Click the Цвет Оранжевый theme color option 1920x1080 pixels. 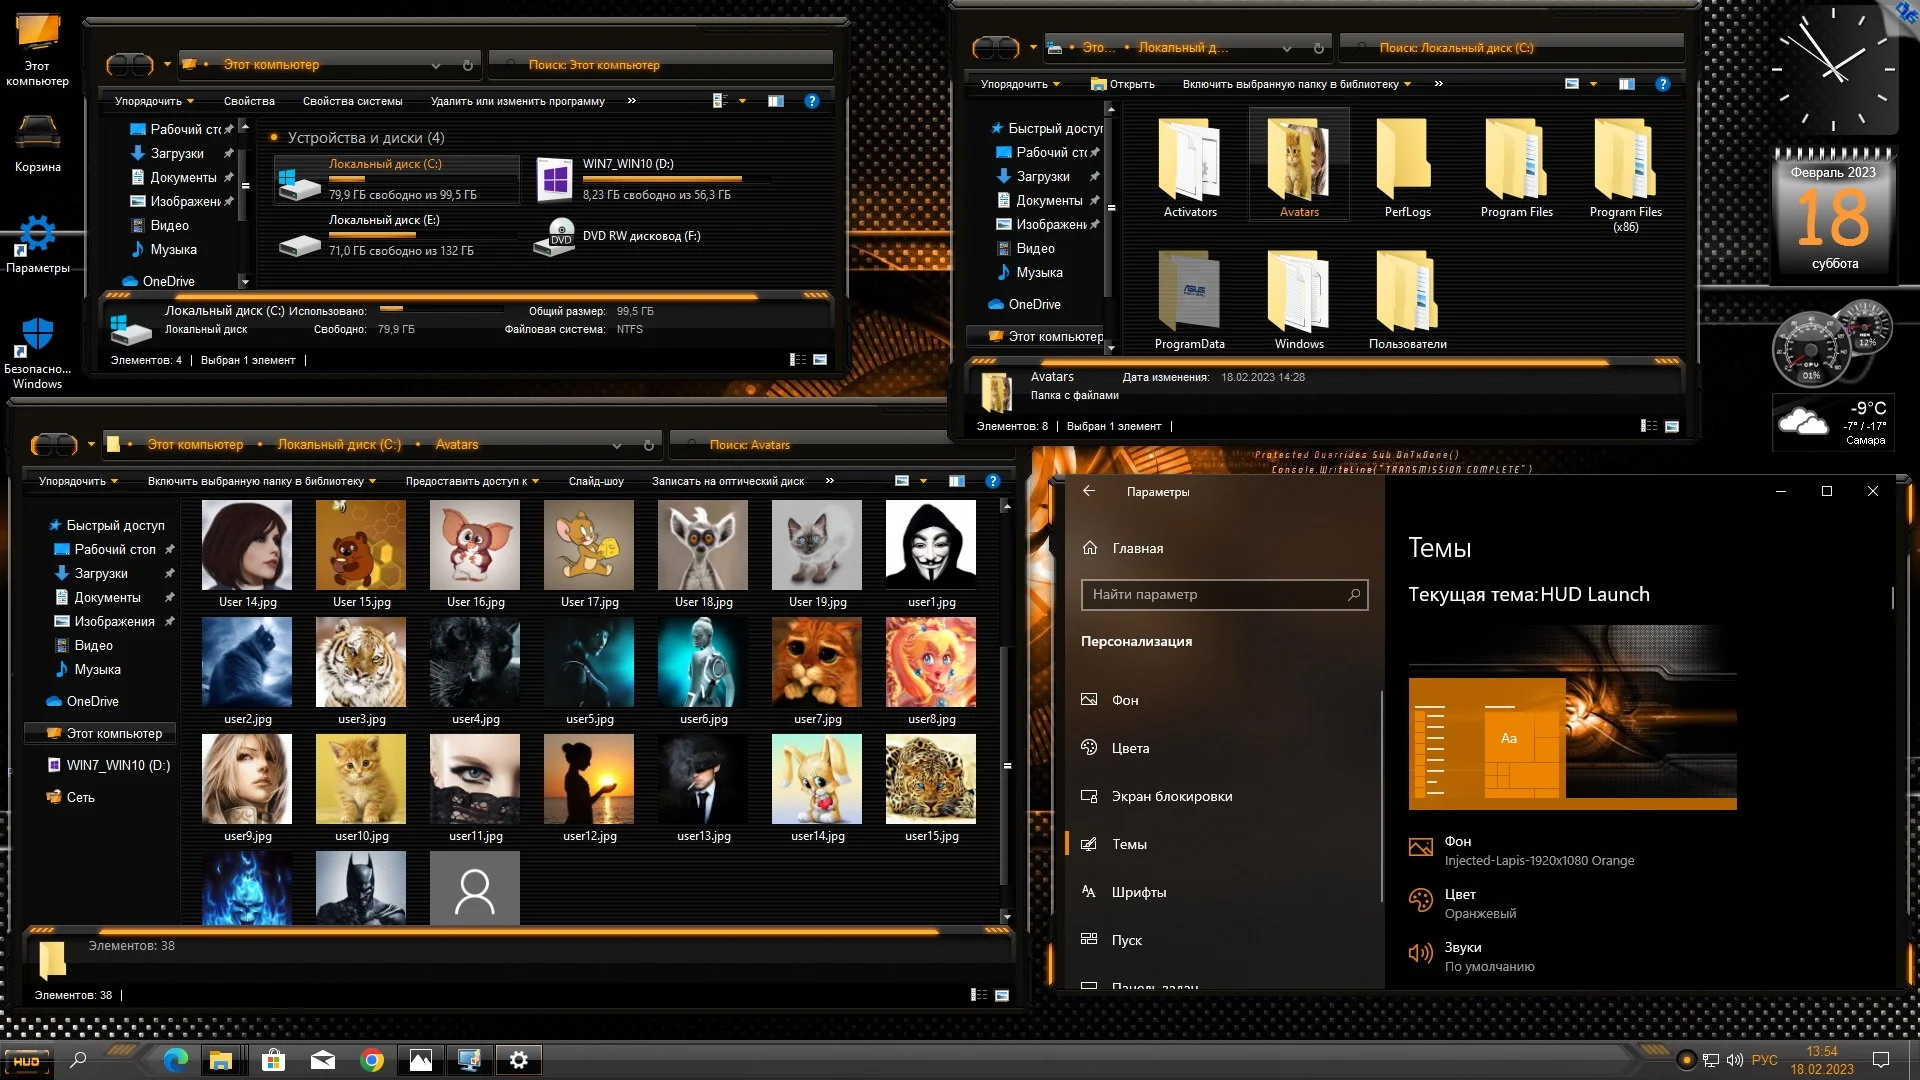pyautogui.click(x=1479, y=903)
